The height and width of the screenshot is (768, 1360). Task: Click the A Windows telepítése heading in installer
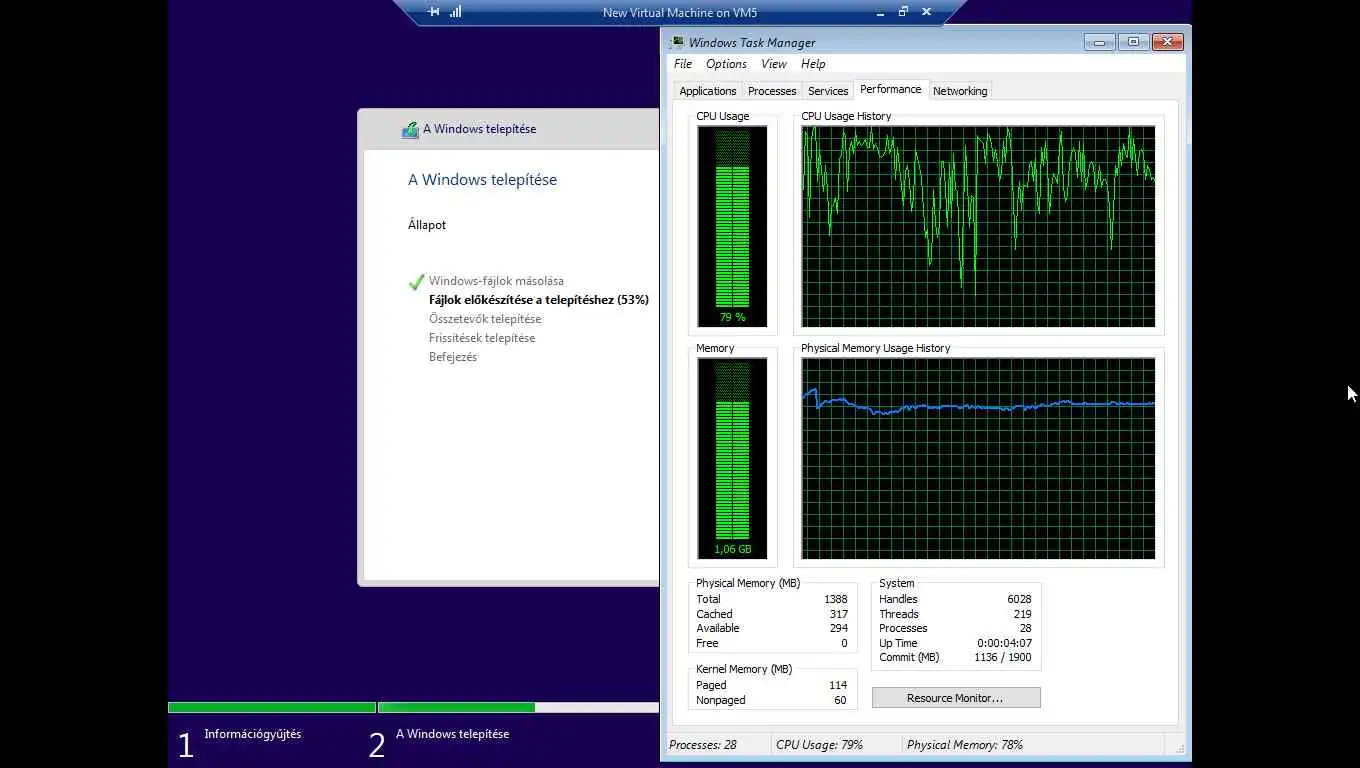tap(482, 180)
